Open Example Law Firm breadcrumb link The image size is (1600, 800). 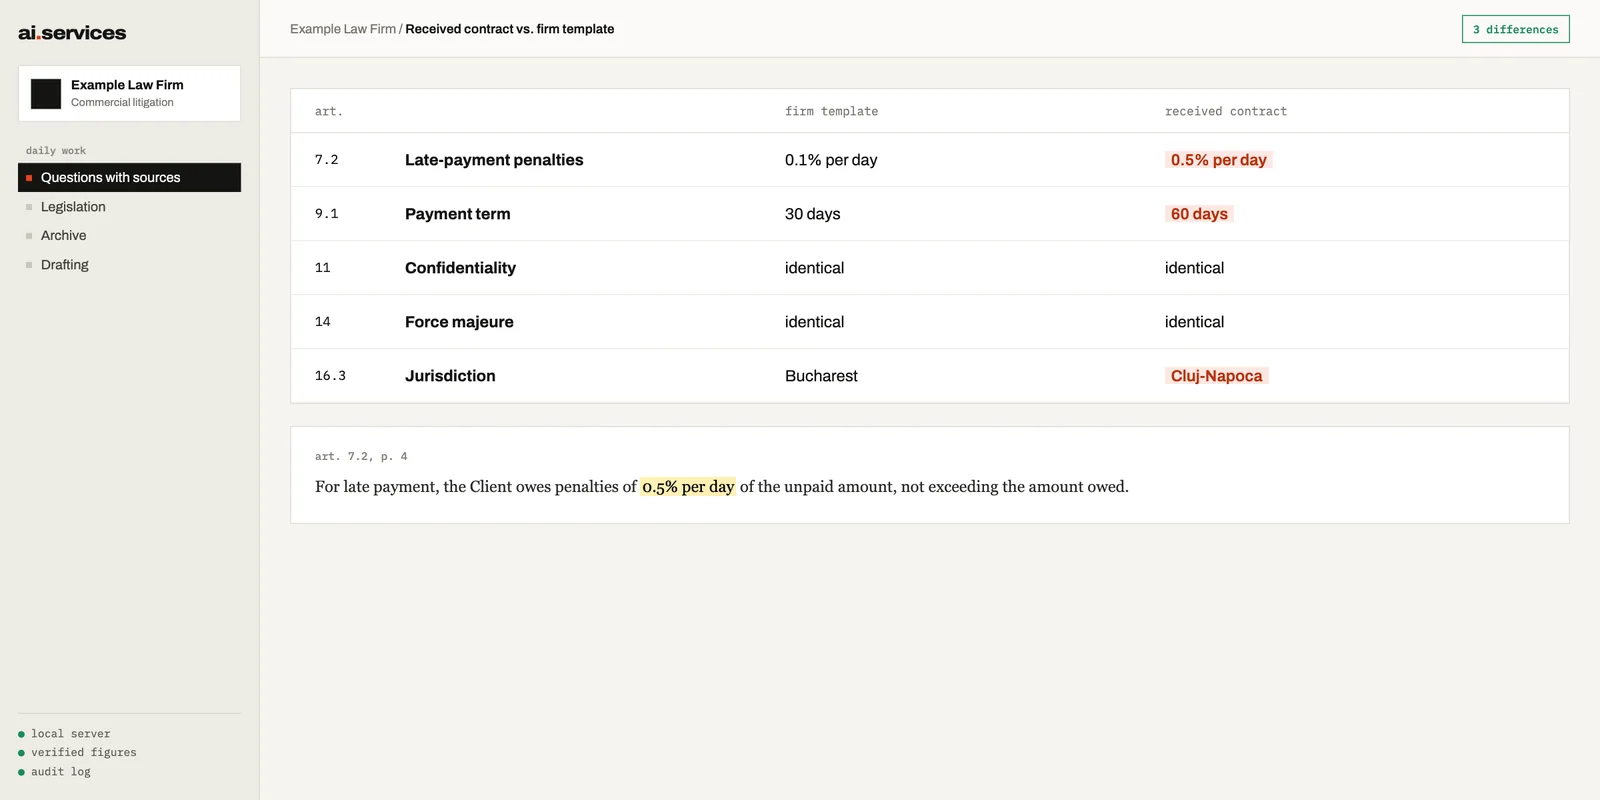point(343,29)
